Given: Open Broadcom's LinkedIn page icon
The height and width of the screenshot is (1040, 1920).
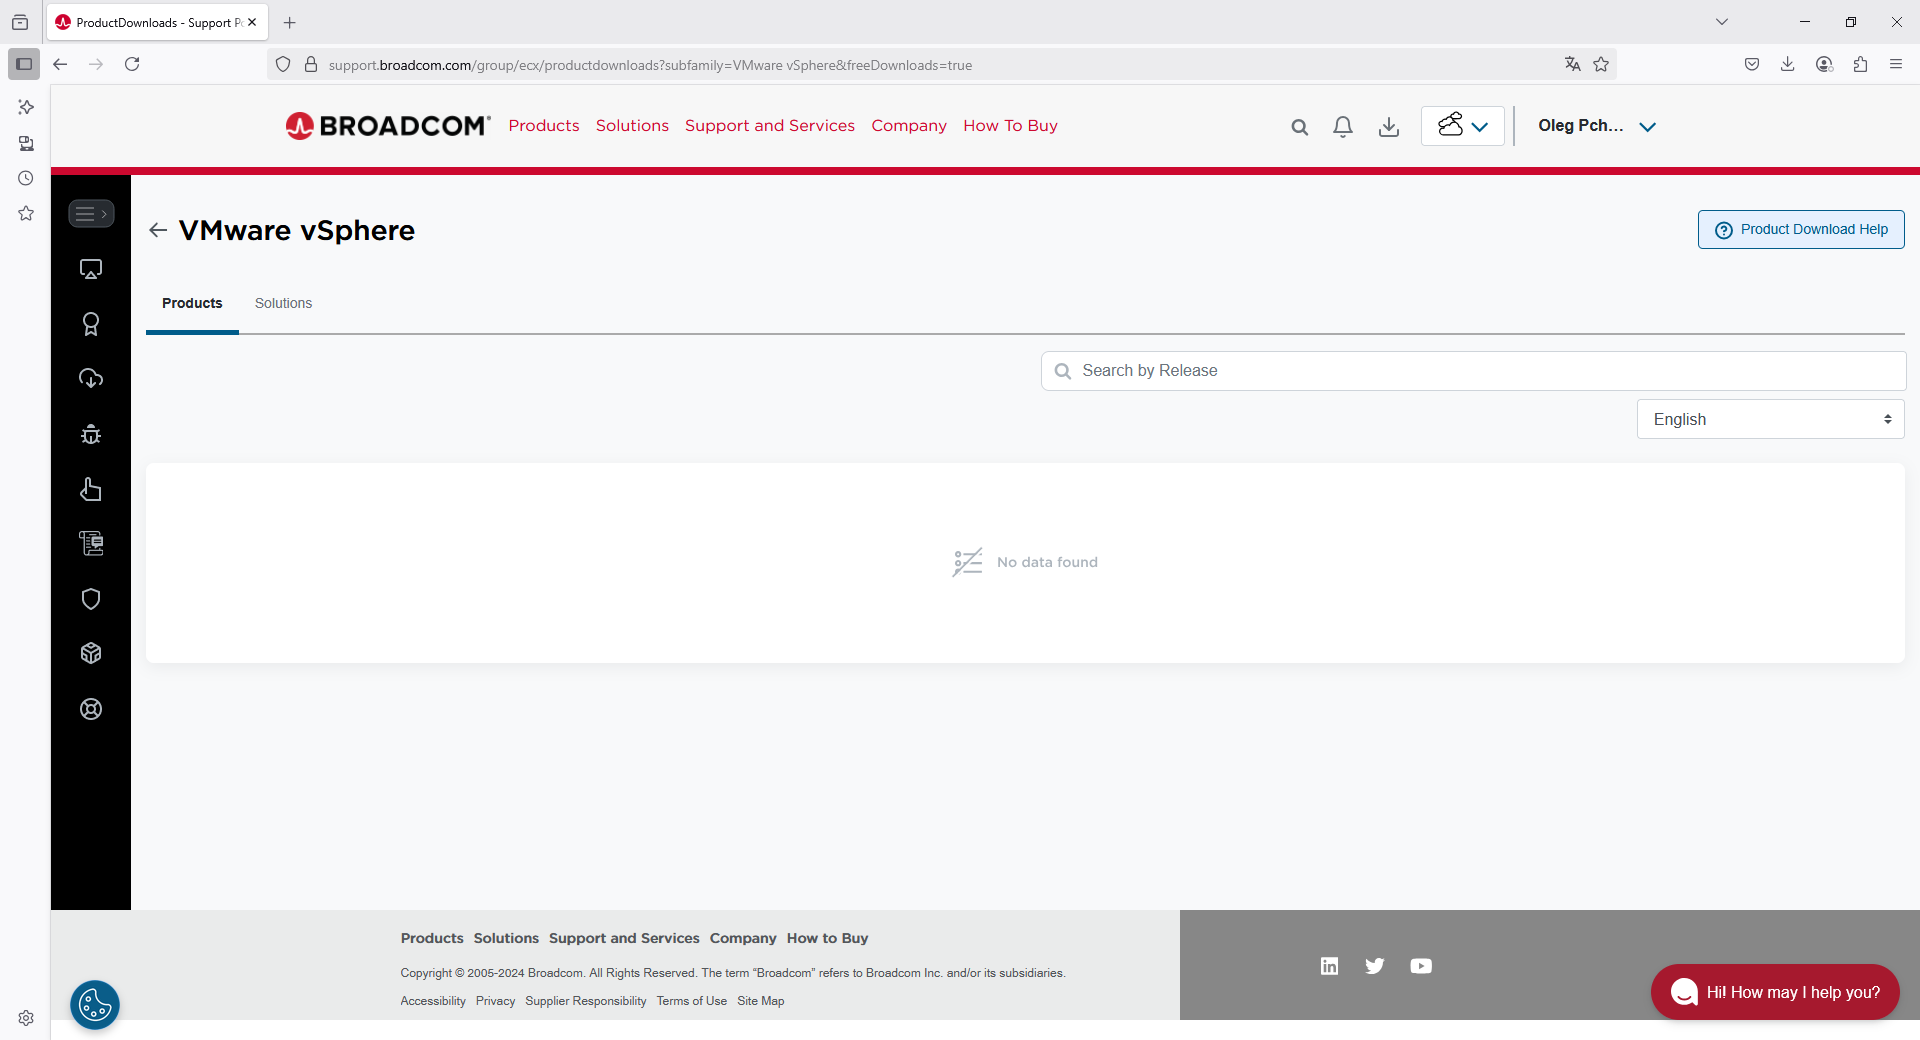Looking at the screenshot, I should tap(1329, 966).
